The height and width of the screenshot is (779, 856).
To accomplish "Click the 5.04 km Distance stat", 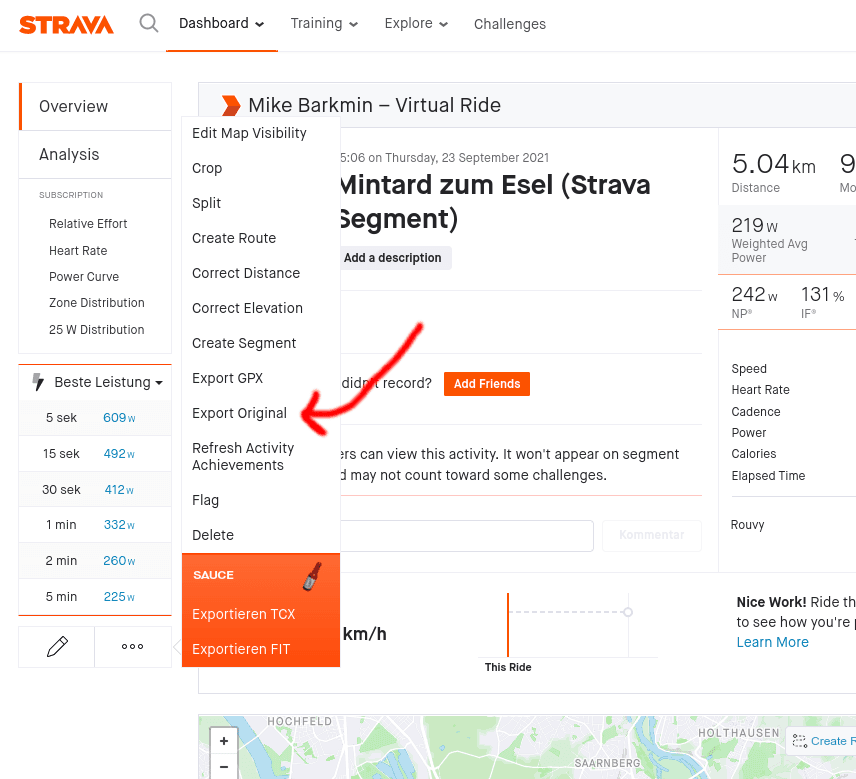I will pos(774,173).
